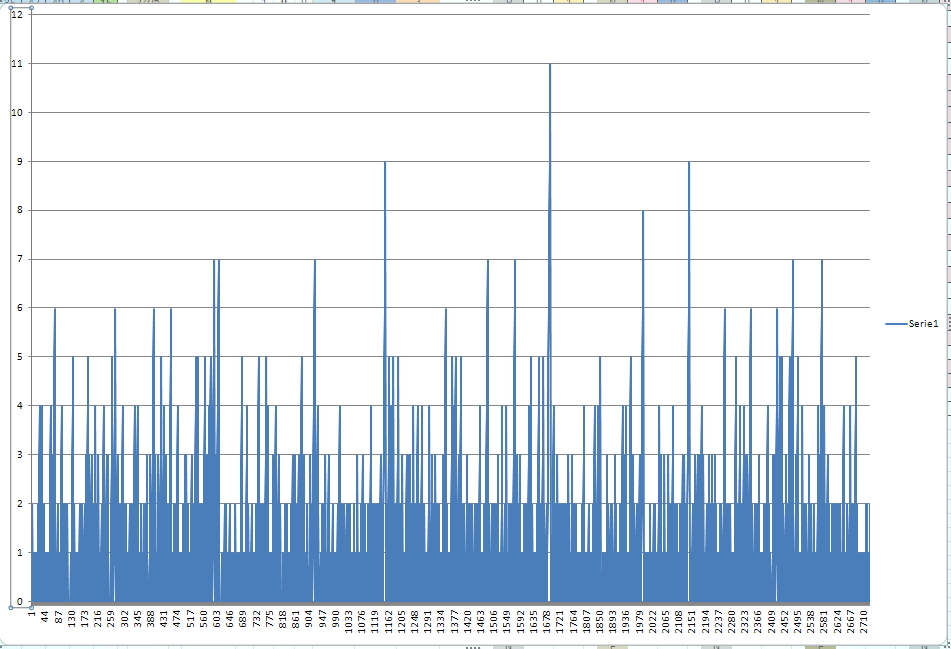The image size is (951, 649).
Task: Click the y-axis label 5
Action: tap(20, 357)
